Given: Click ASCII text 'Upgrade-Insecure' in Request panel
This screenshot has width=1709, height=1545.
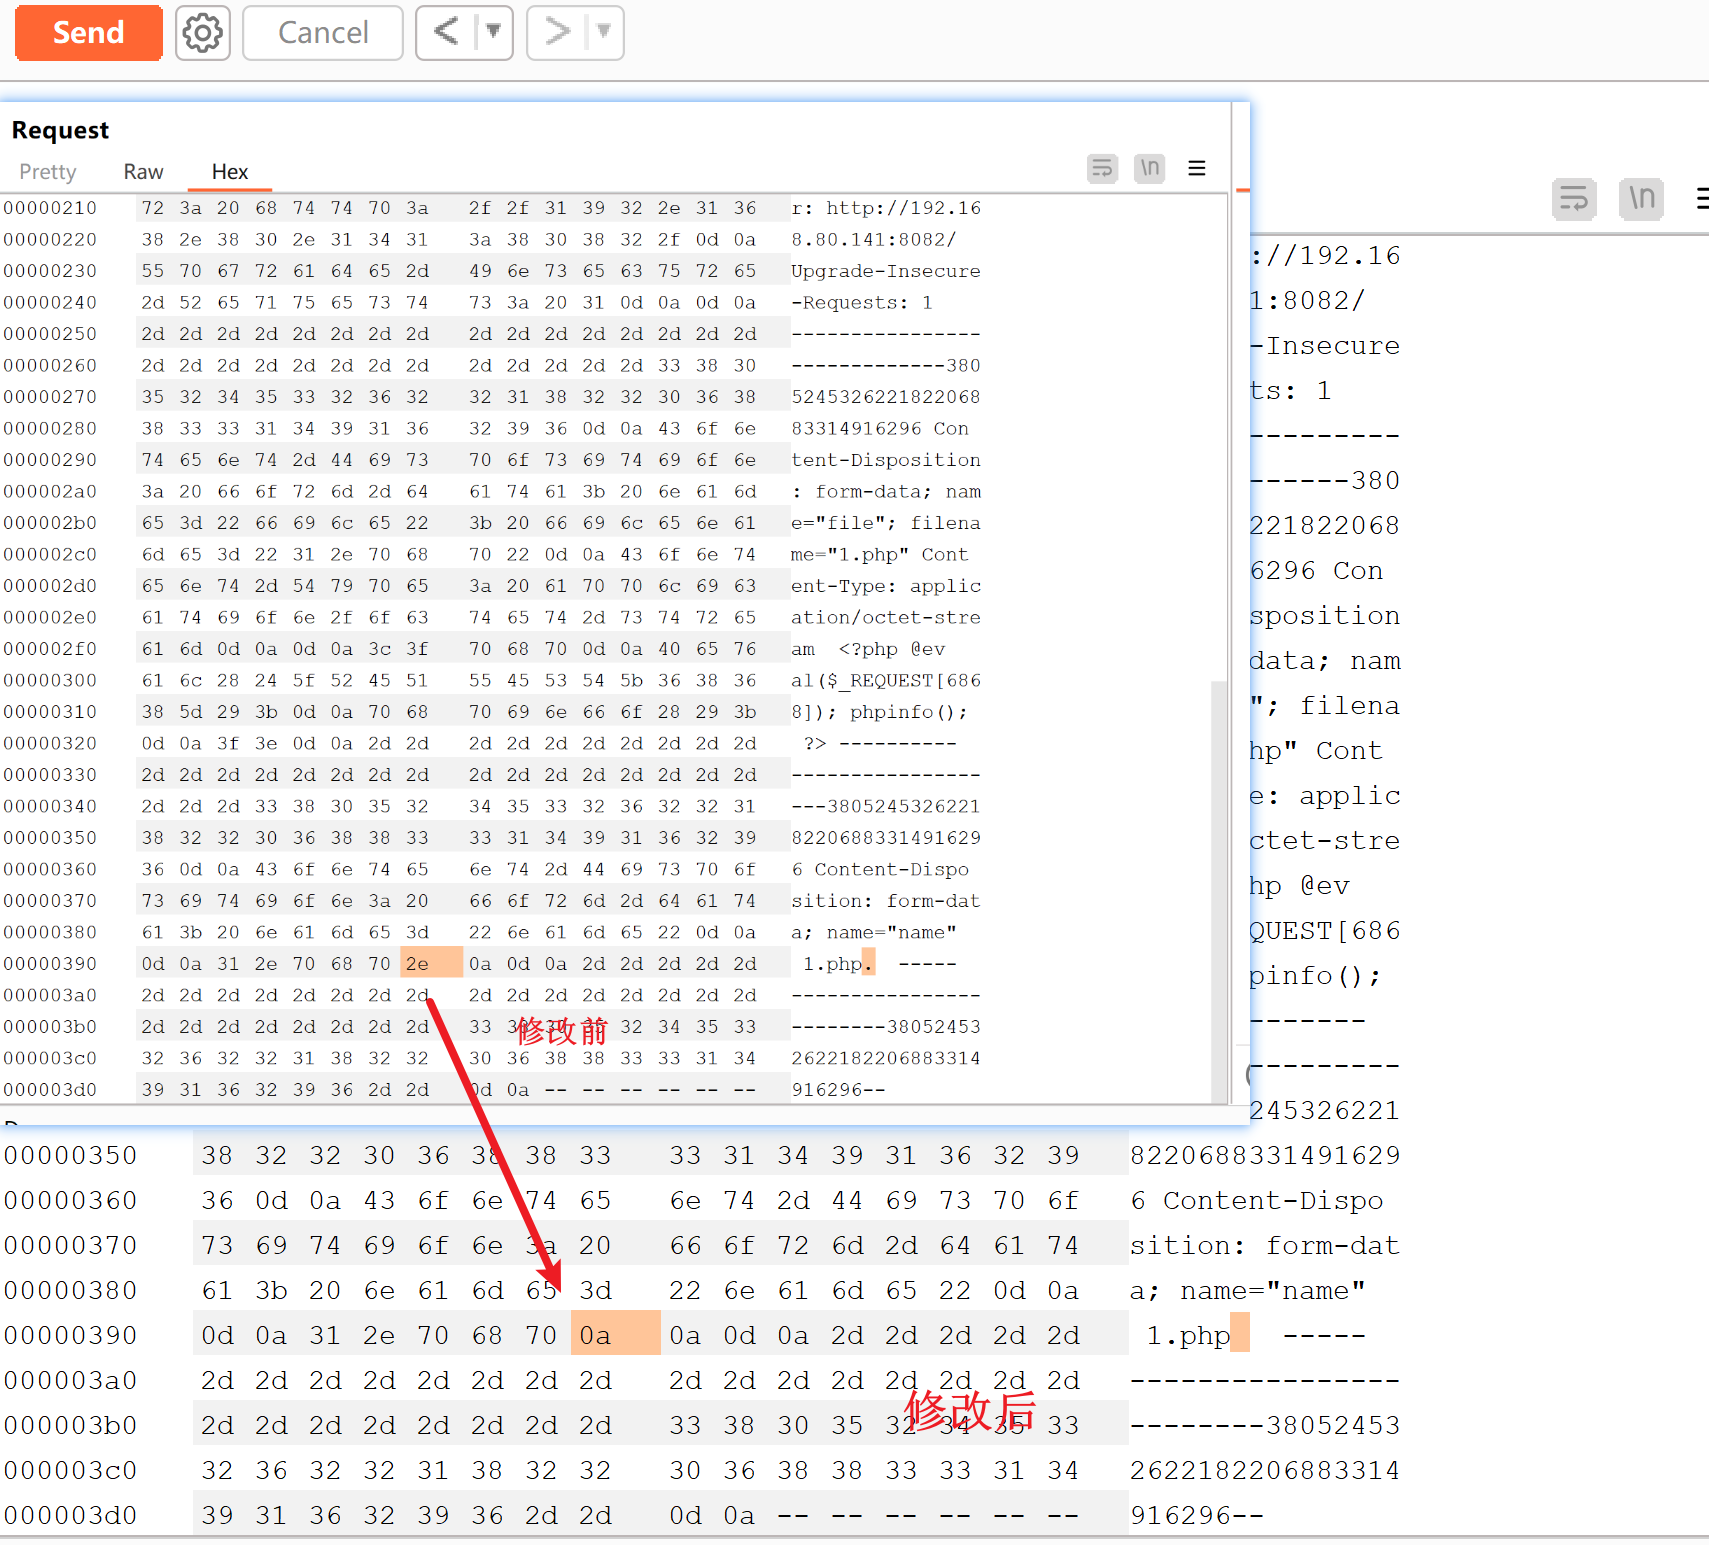Looking at the screenshot, I should tap(886, 271).
